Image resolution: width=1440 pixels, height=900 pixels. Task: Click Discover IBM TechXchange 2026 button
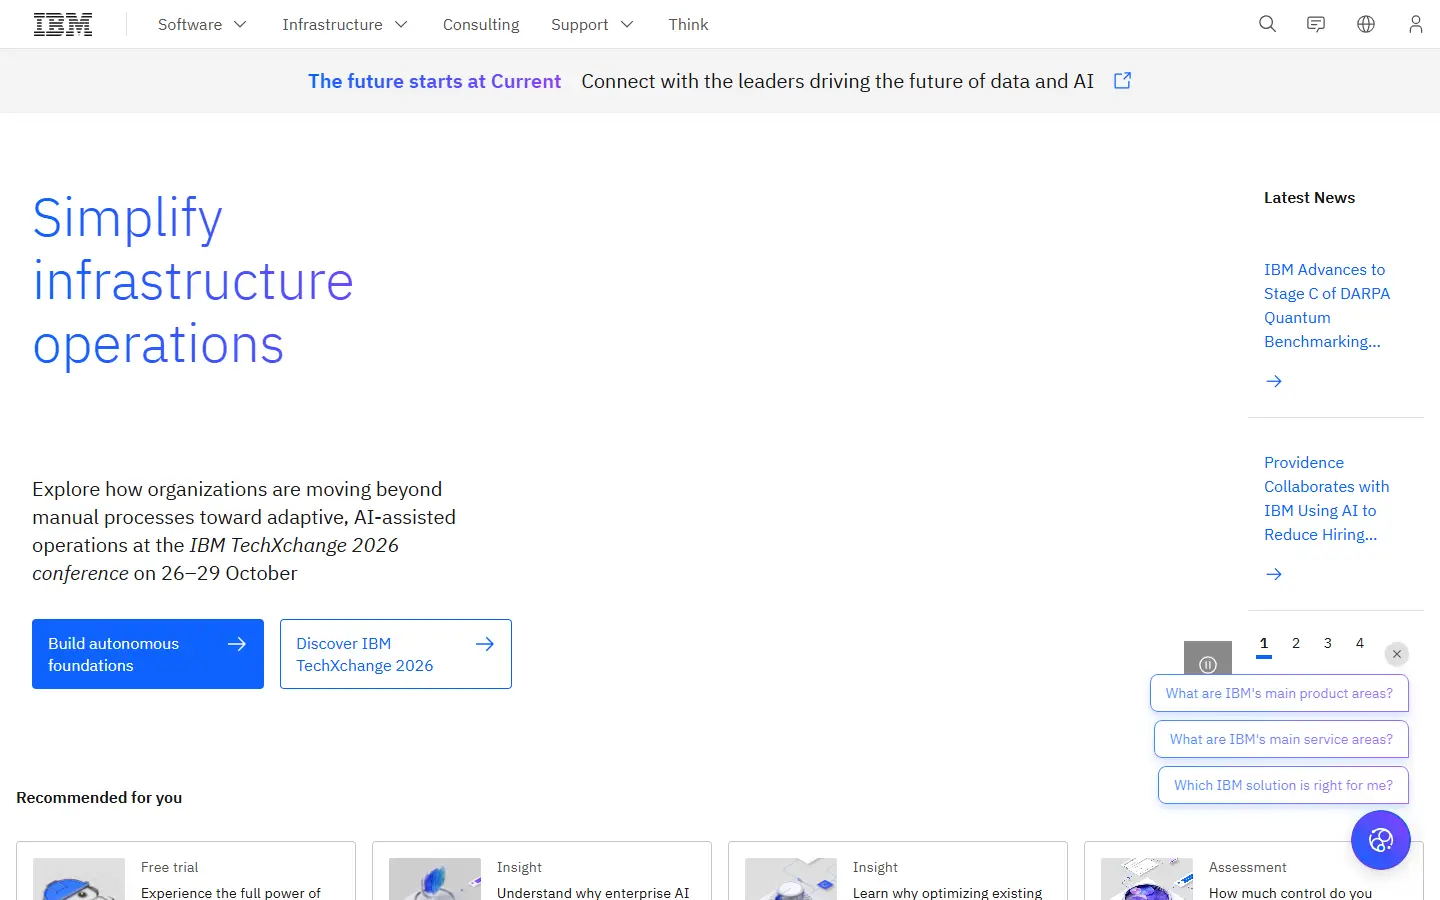396,654
